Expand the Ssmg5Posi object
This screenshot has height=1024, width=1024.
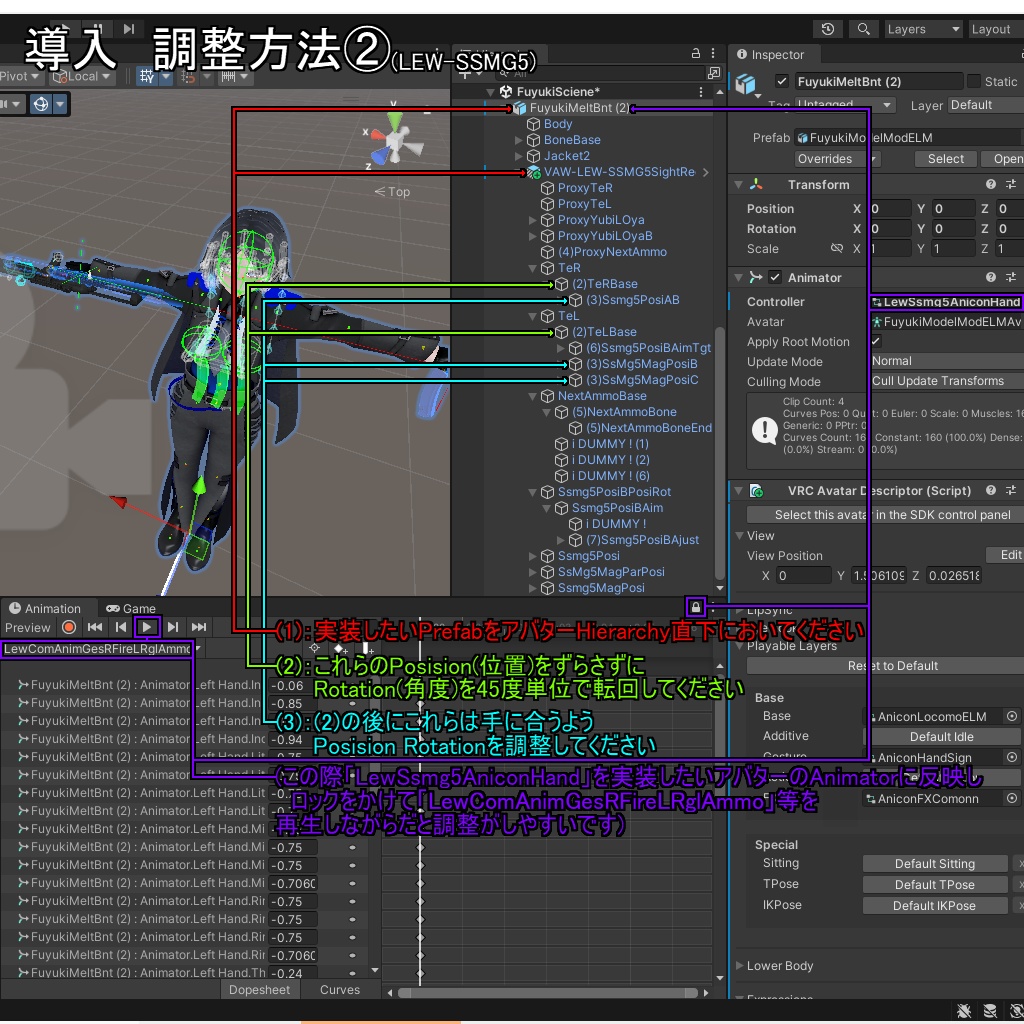532,556
